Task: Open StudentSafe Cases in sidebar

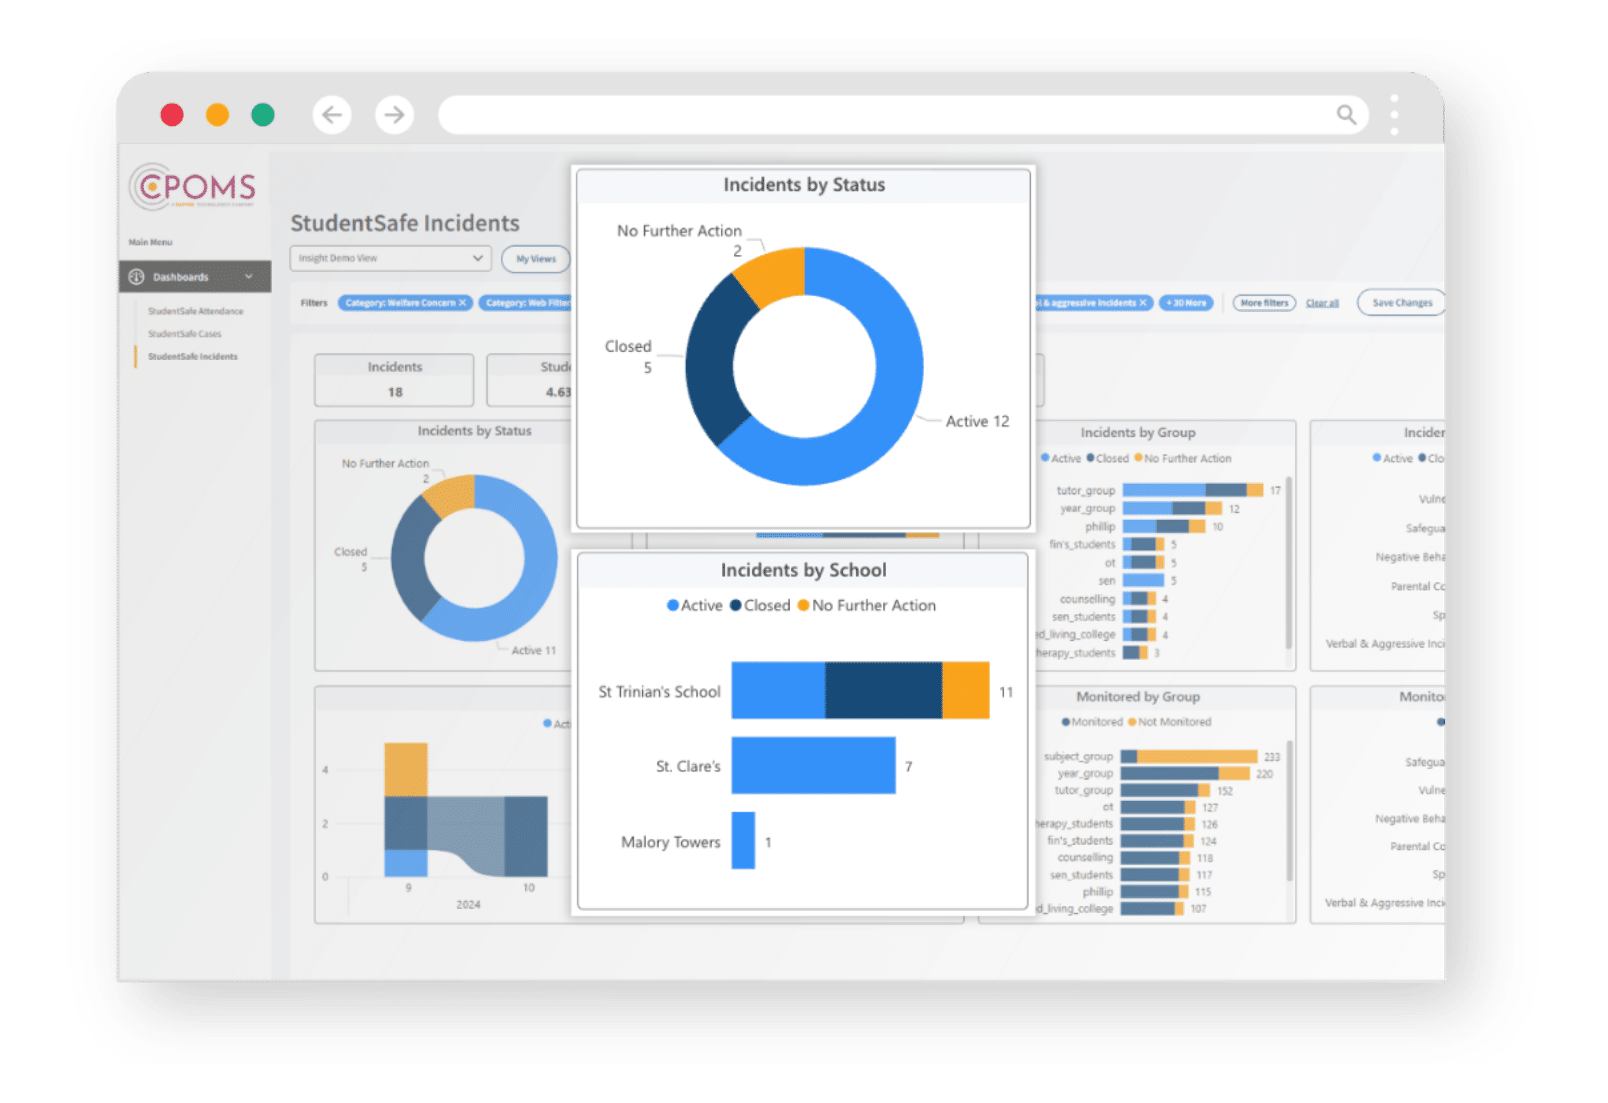Action: click(184, 334)
